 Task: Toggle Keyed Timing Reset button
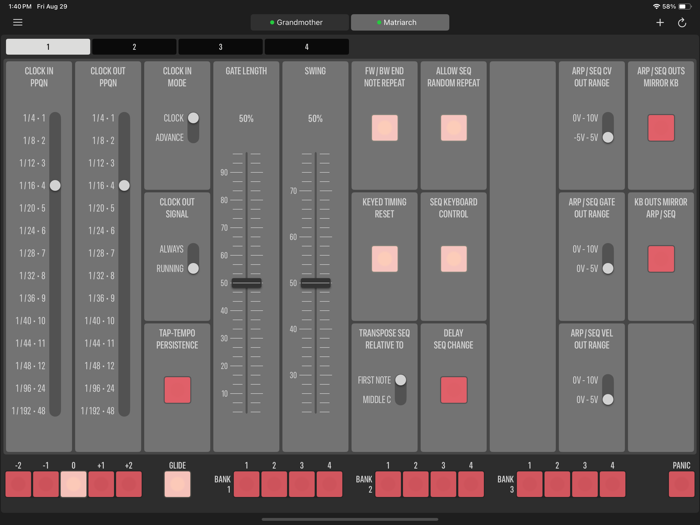[384, 259]
